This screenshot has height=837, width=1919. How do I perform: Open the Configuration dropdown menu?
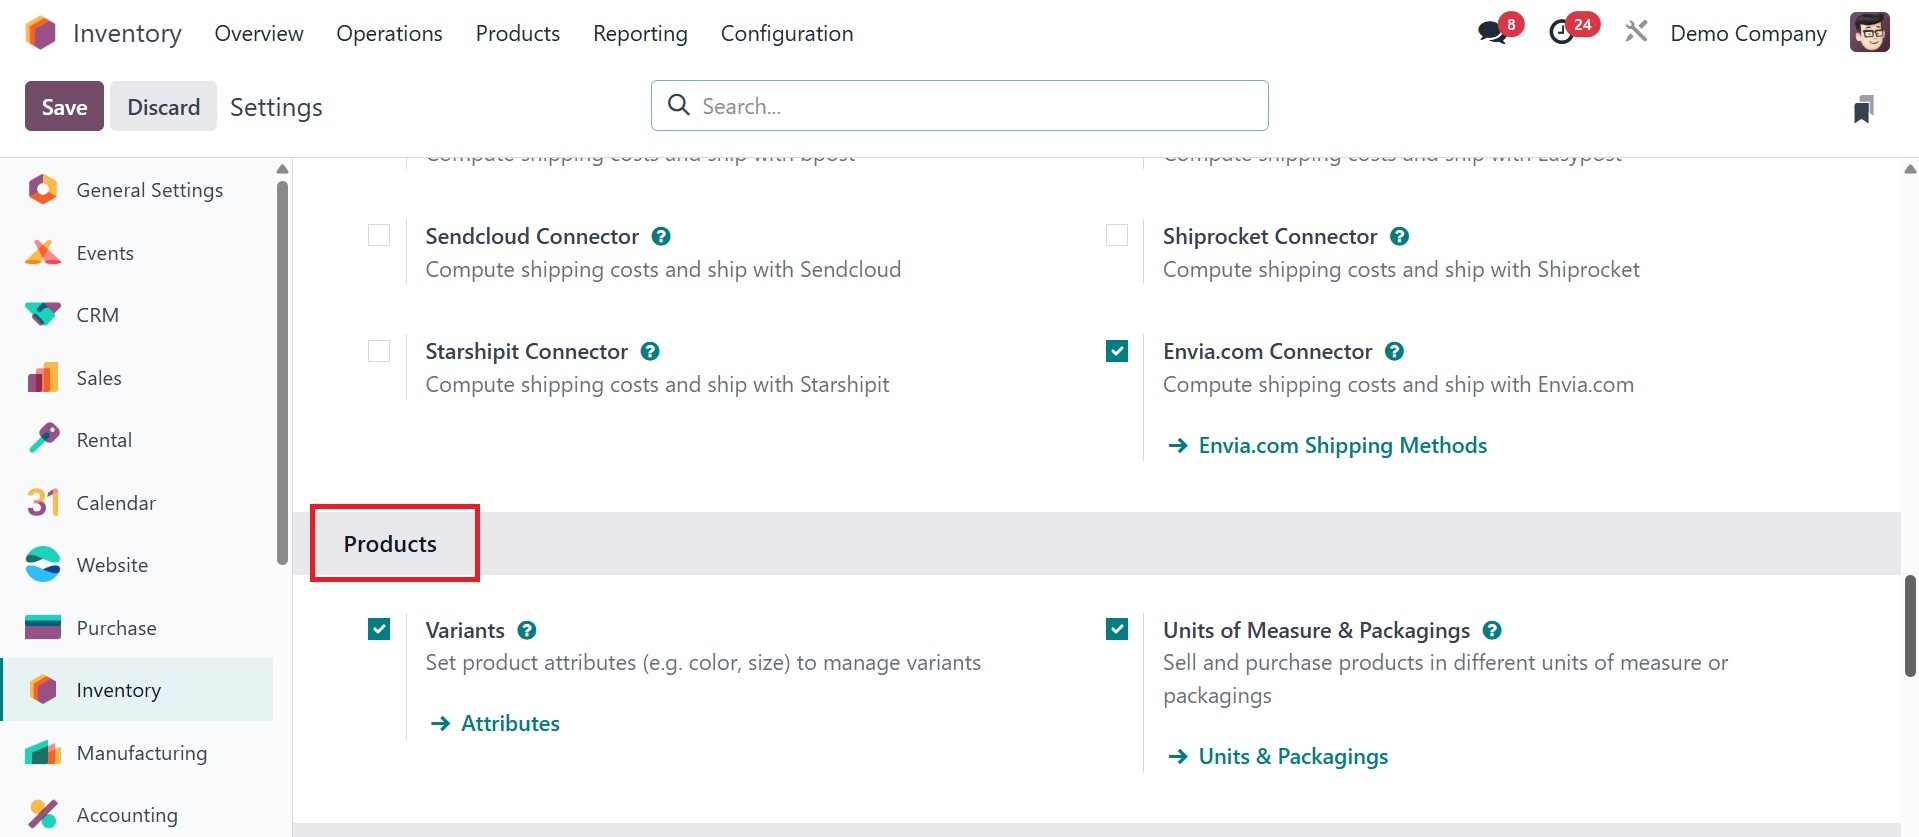point(786,34)
